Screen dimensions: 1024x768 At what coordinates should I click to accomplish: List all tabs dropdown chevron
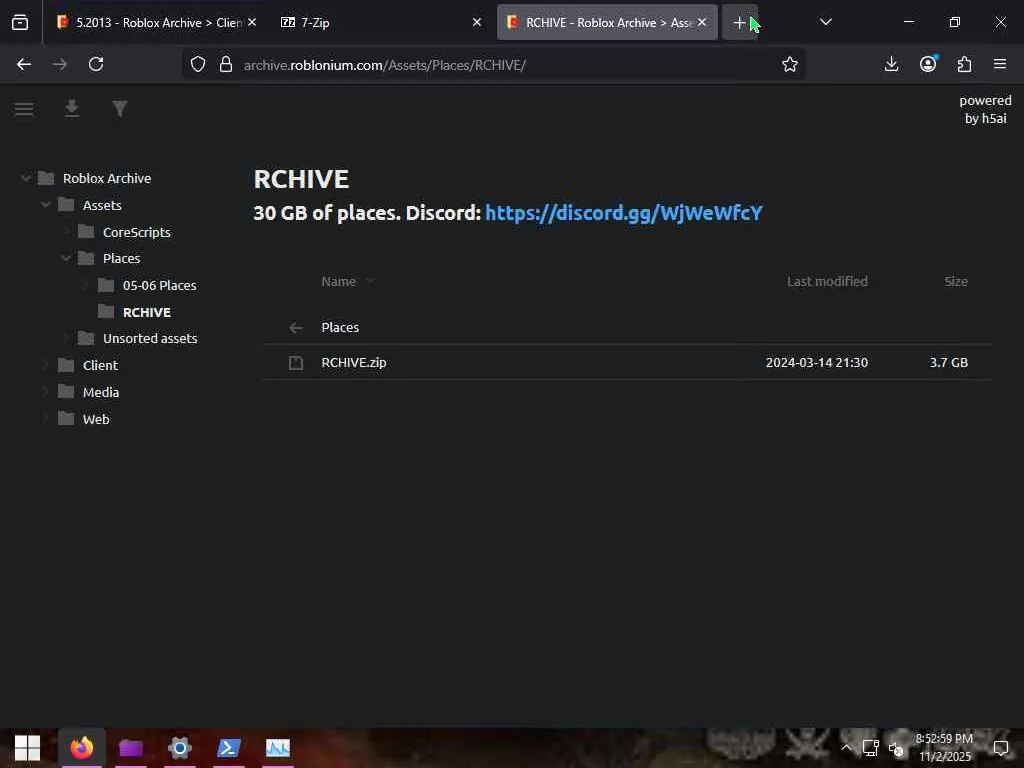pos(825,22)
